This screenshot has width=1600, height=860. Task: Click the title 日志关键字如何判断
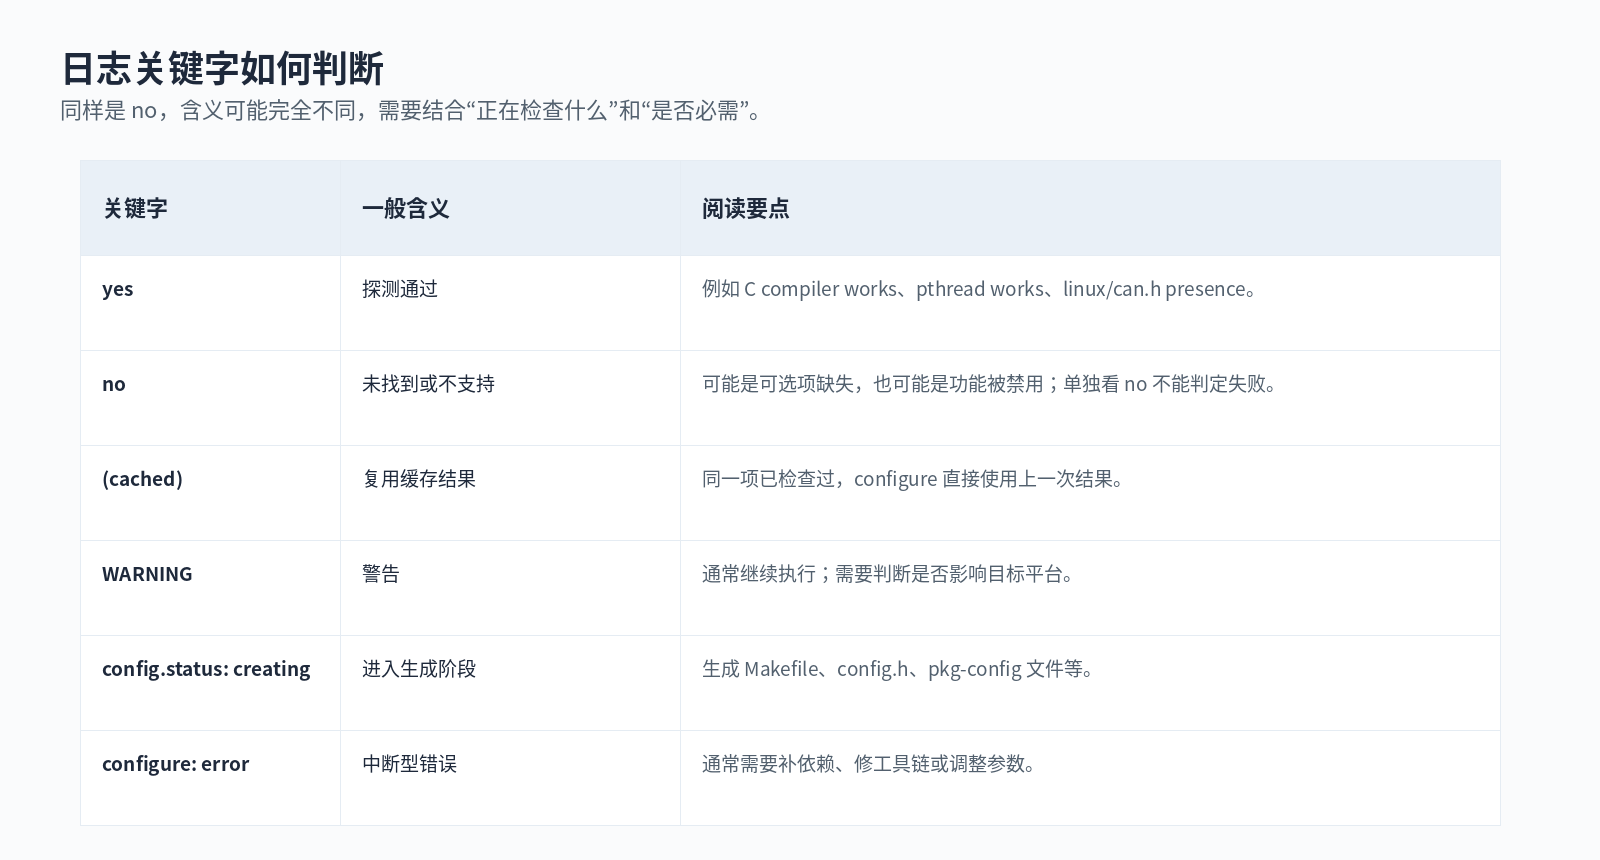tap(223, 69)
